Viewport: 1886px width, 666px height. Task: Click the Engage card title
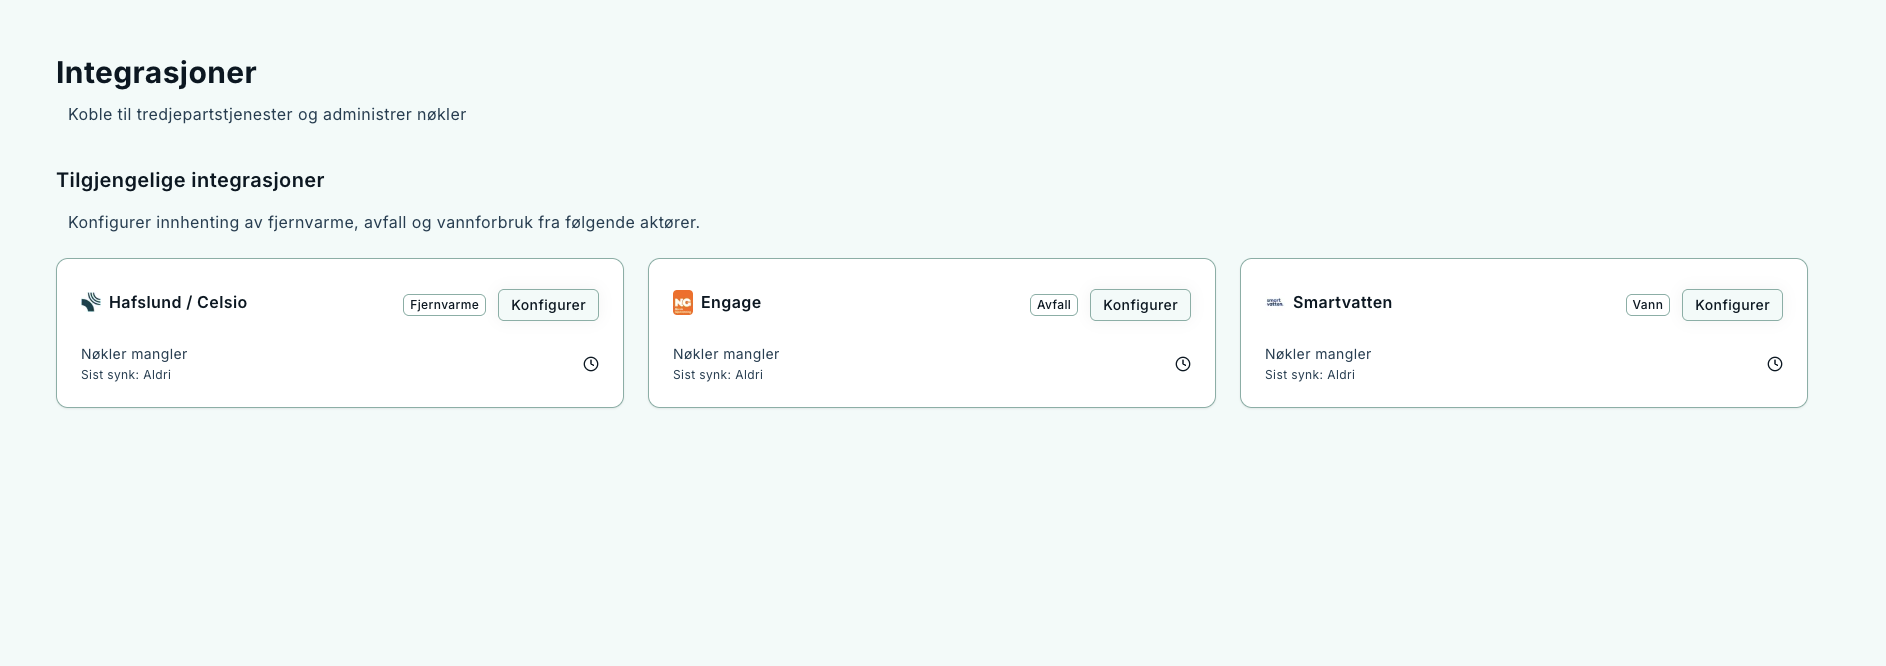pyautogui.click(x=731, y=302)
